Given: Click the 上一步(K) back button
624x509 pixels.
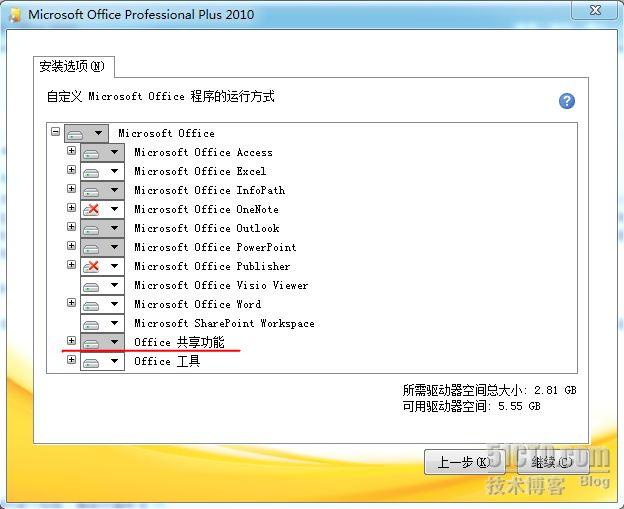Looking at the screenshot, I should [464, 462].
